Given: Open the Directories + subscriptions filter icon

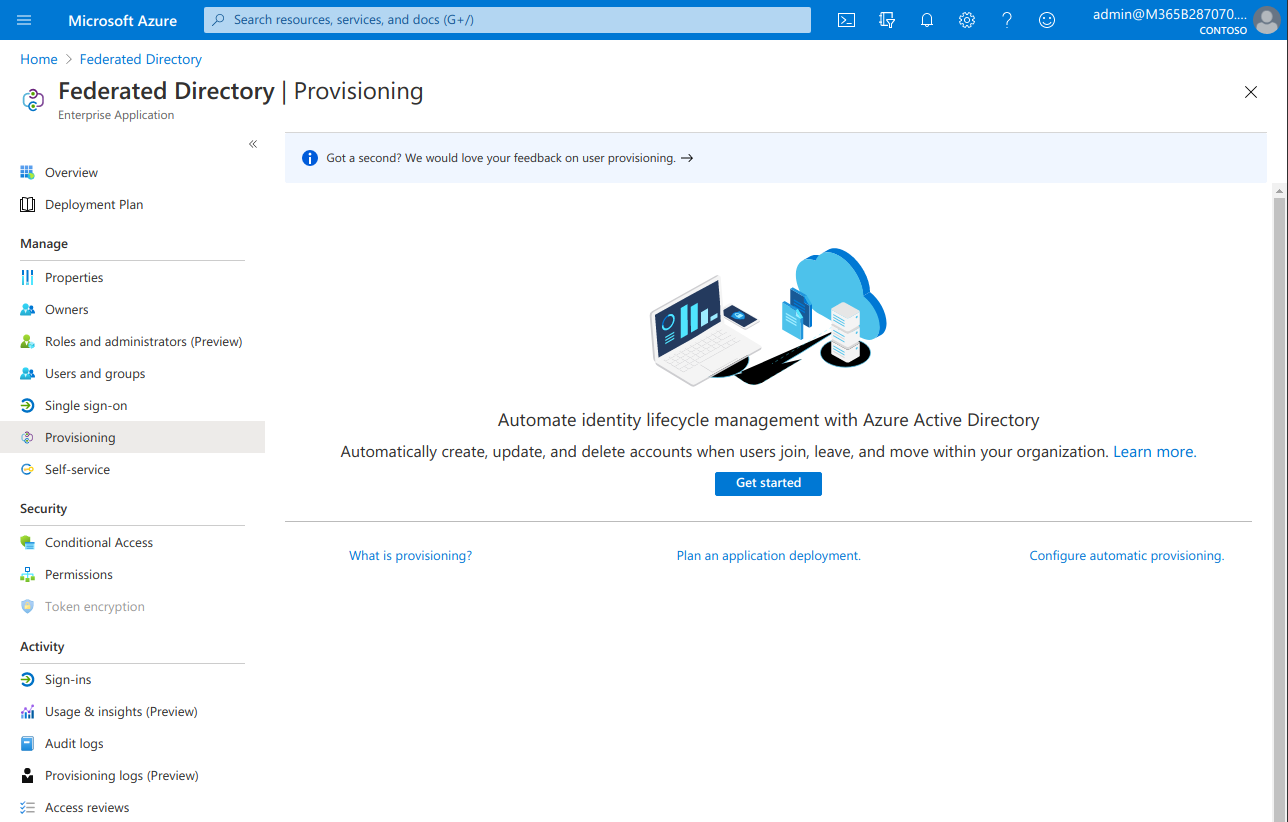Looking at the screenshot, I should (x=886, y=20).
